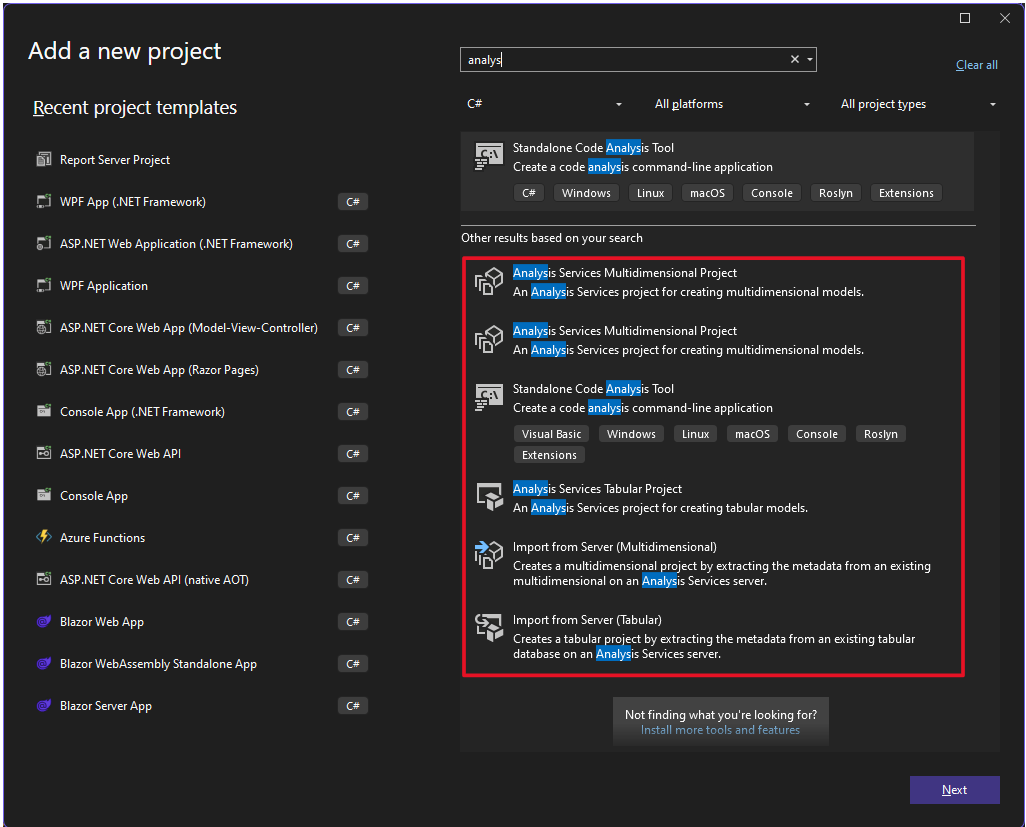Screen dimensions: 1026x827
Task: Click the Import from Server (Multidimensional) icon
Action: click(488, 555)
